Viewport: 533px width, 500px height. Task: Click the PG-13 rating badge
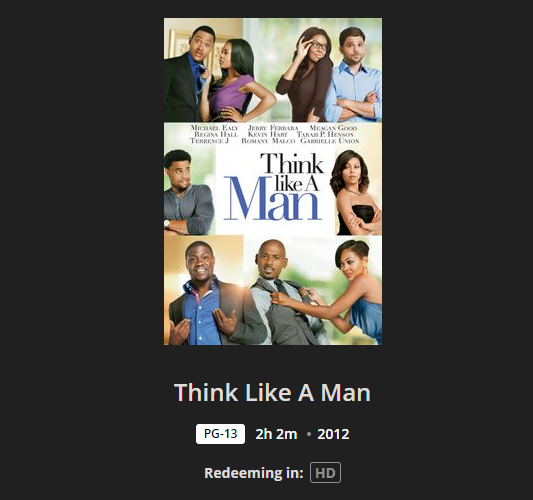pos(220,434)
